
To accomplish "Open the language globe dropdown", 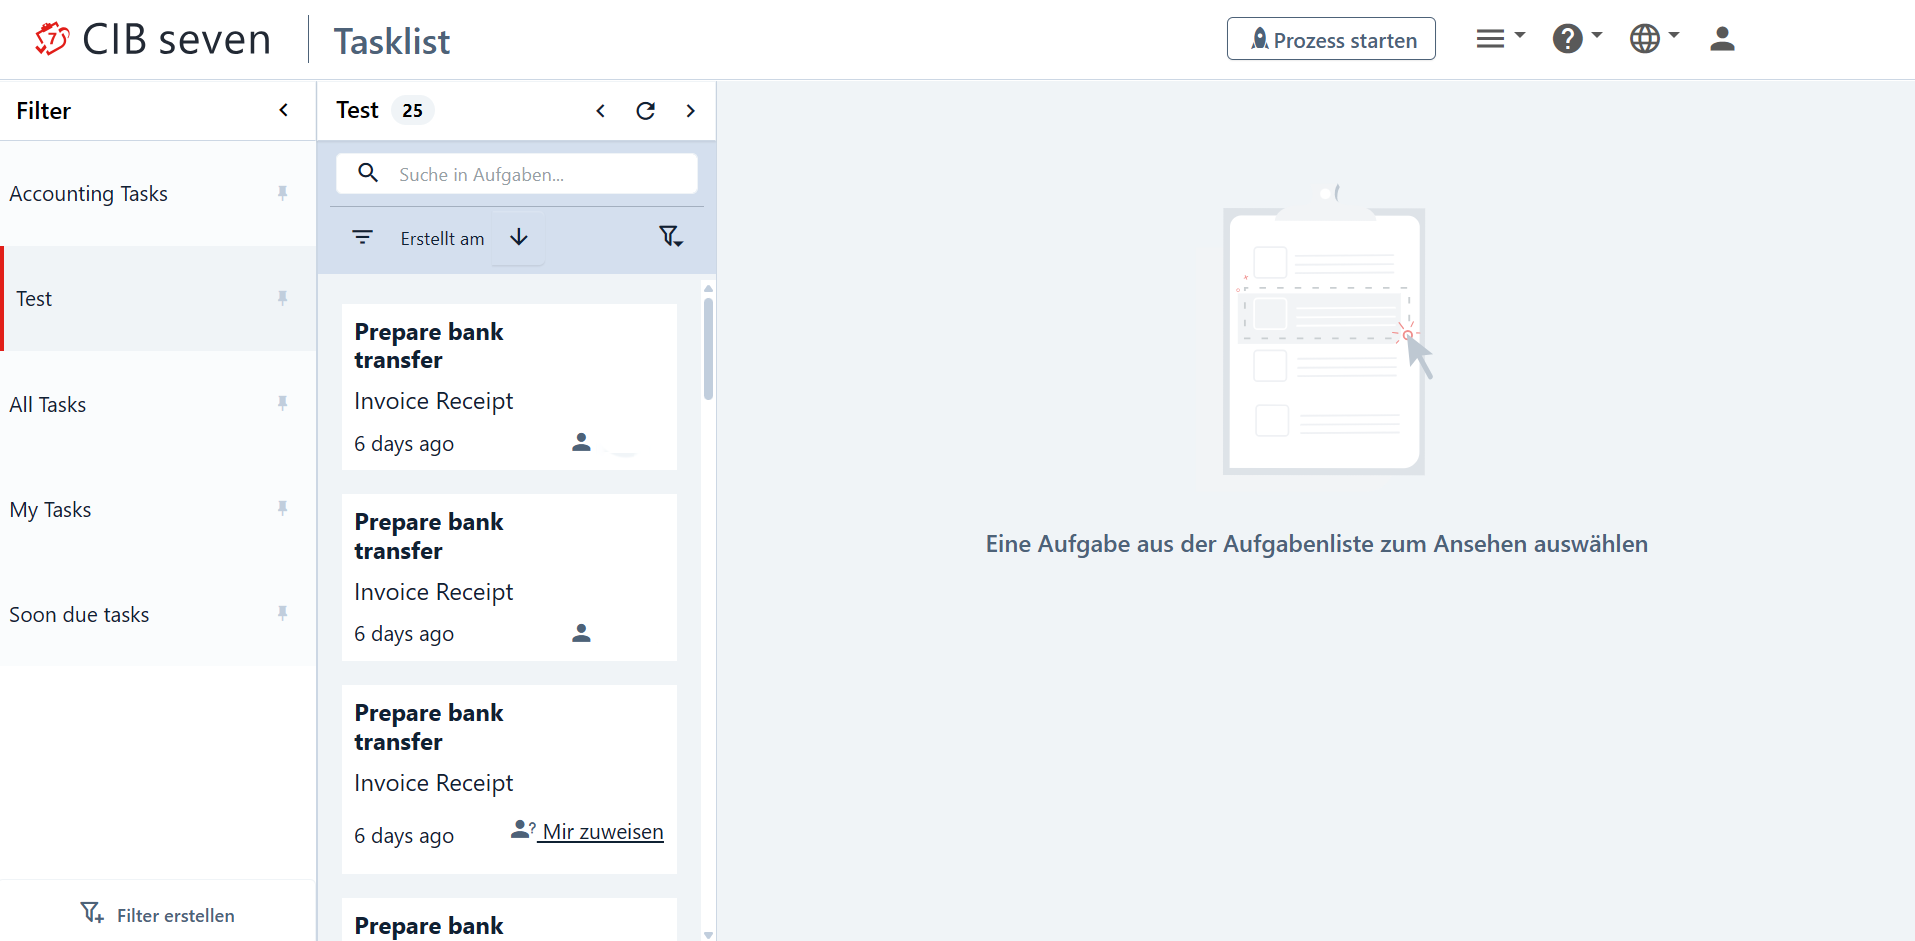I will pyautogui.click(x=1653, y=39).
